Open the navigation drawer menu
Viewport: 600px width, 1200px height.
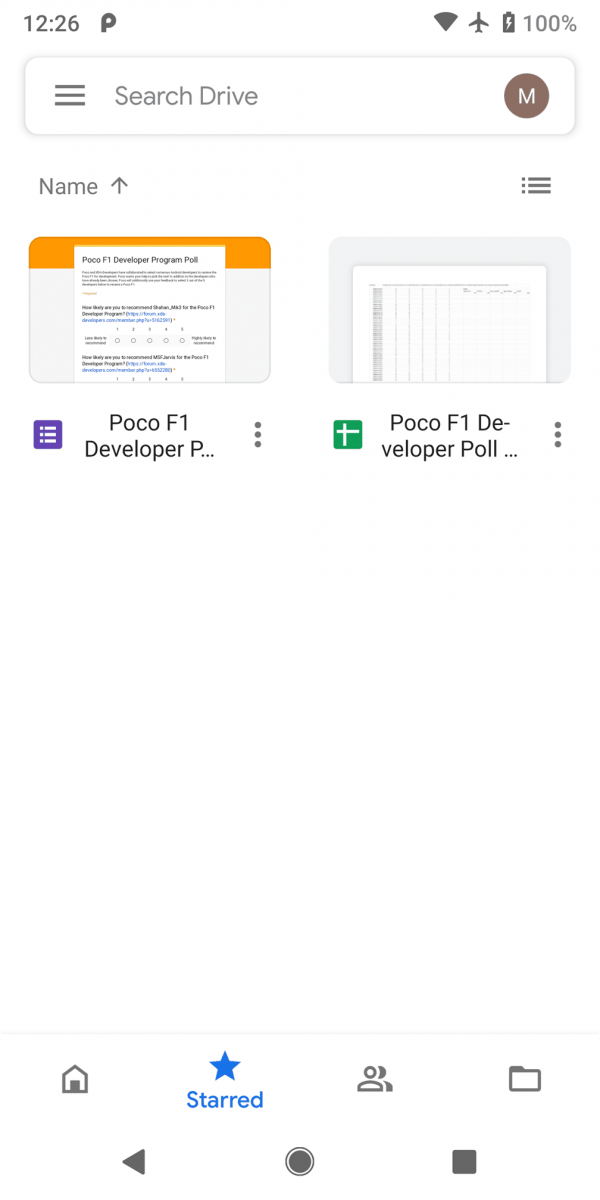coord(69,95)
